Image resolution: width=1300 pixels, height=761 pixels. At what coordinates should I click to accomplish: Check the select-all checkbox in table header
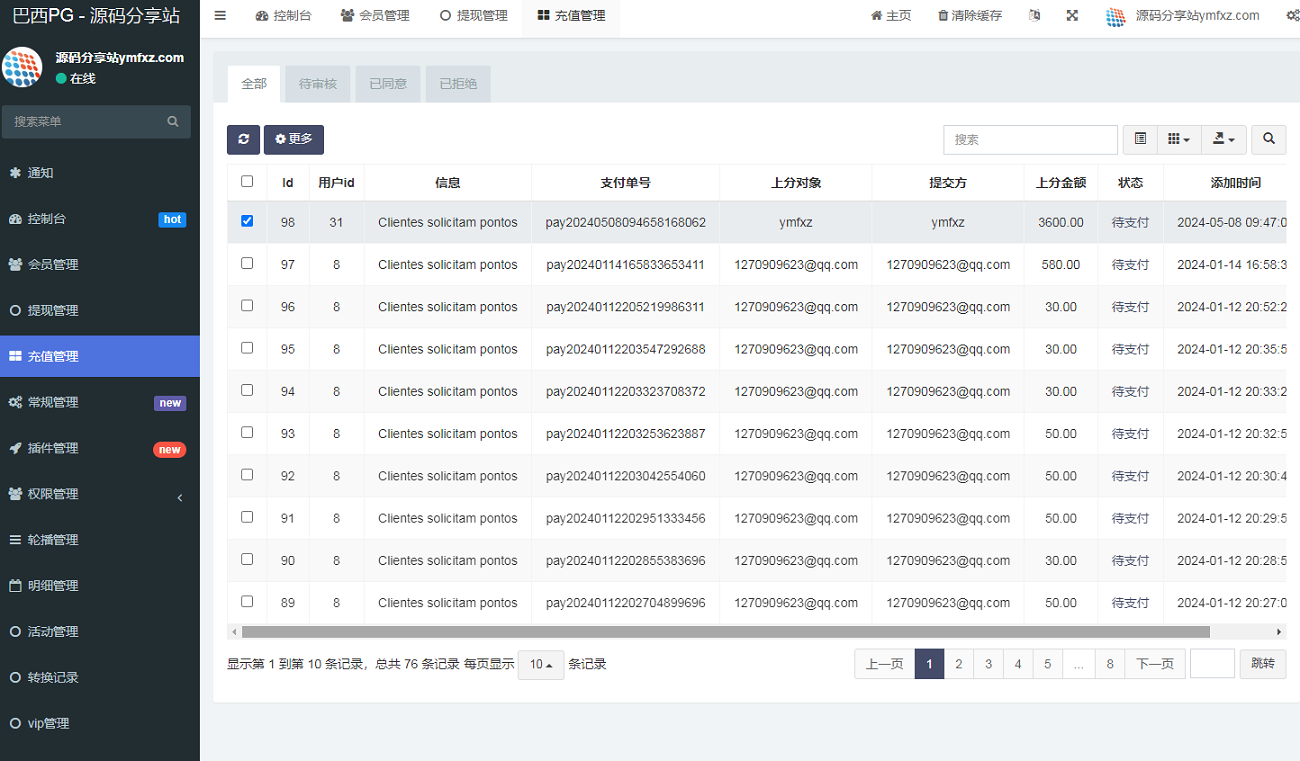247,182
